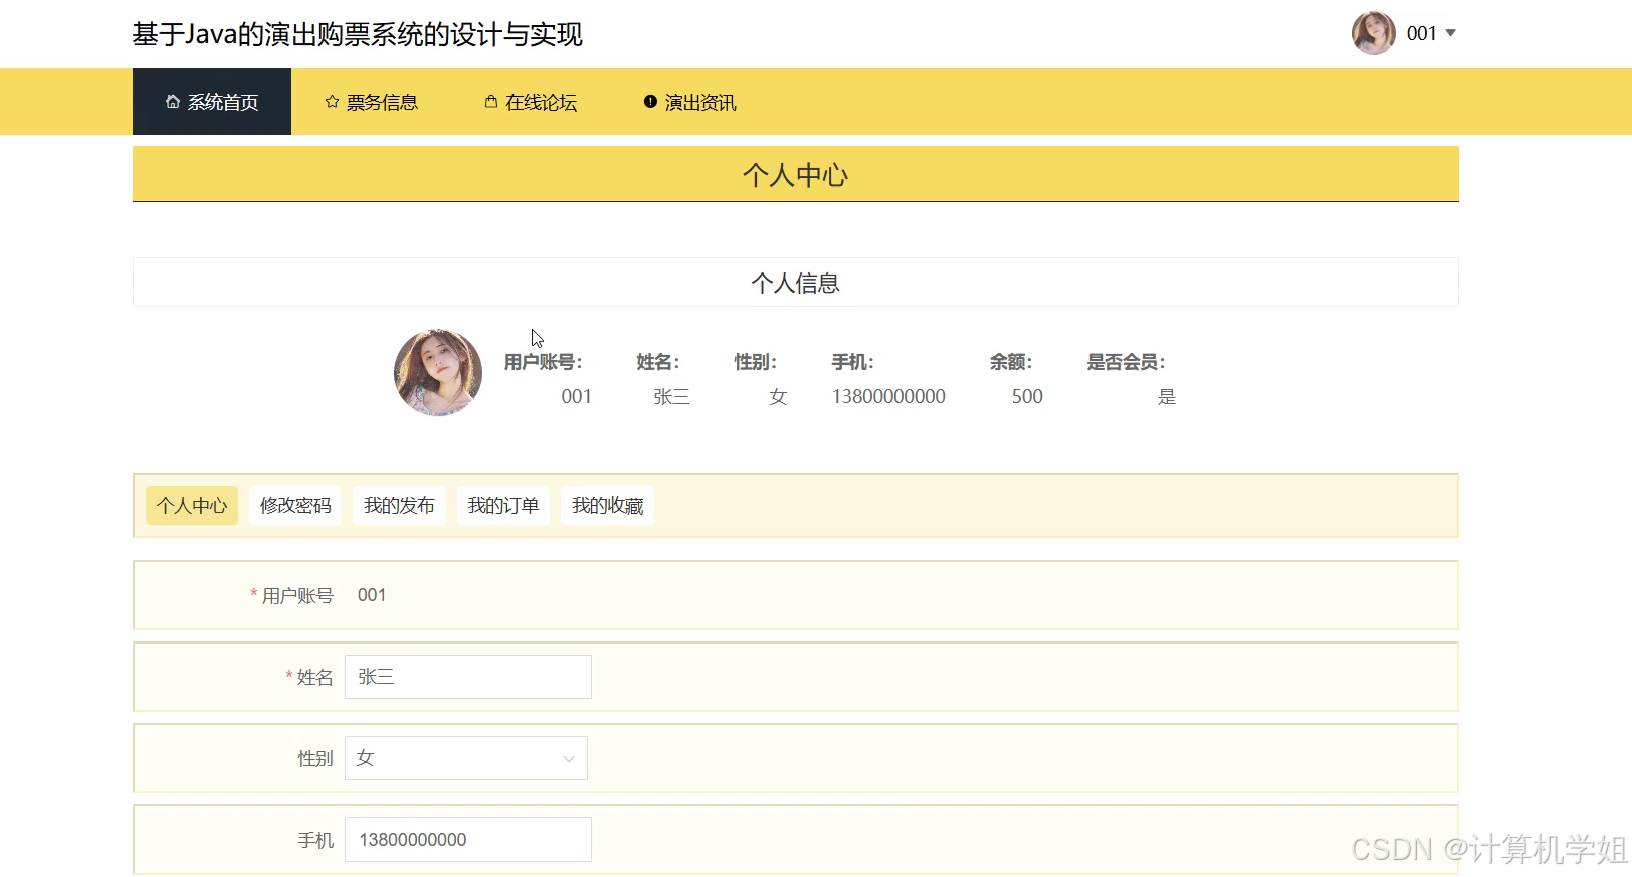Image resolution: width=1632 pixels, height=877 pixels.
Task: Go to 系统首页 in navigation bar
Action: (x=212, y=102)
